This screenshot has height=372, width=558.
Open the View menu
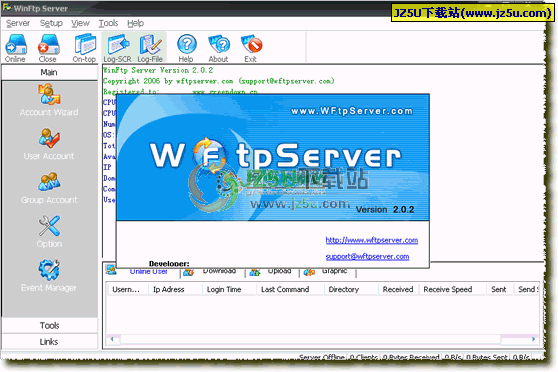click(80, 23)
